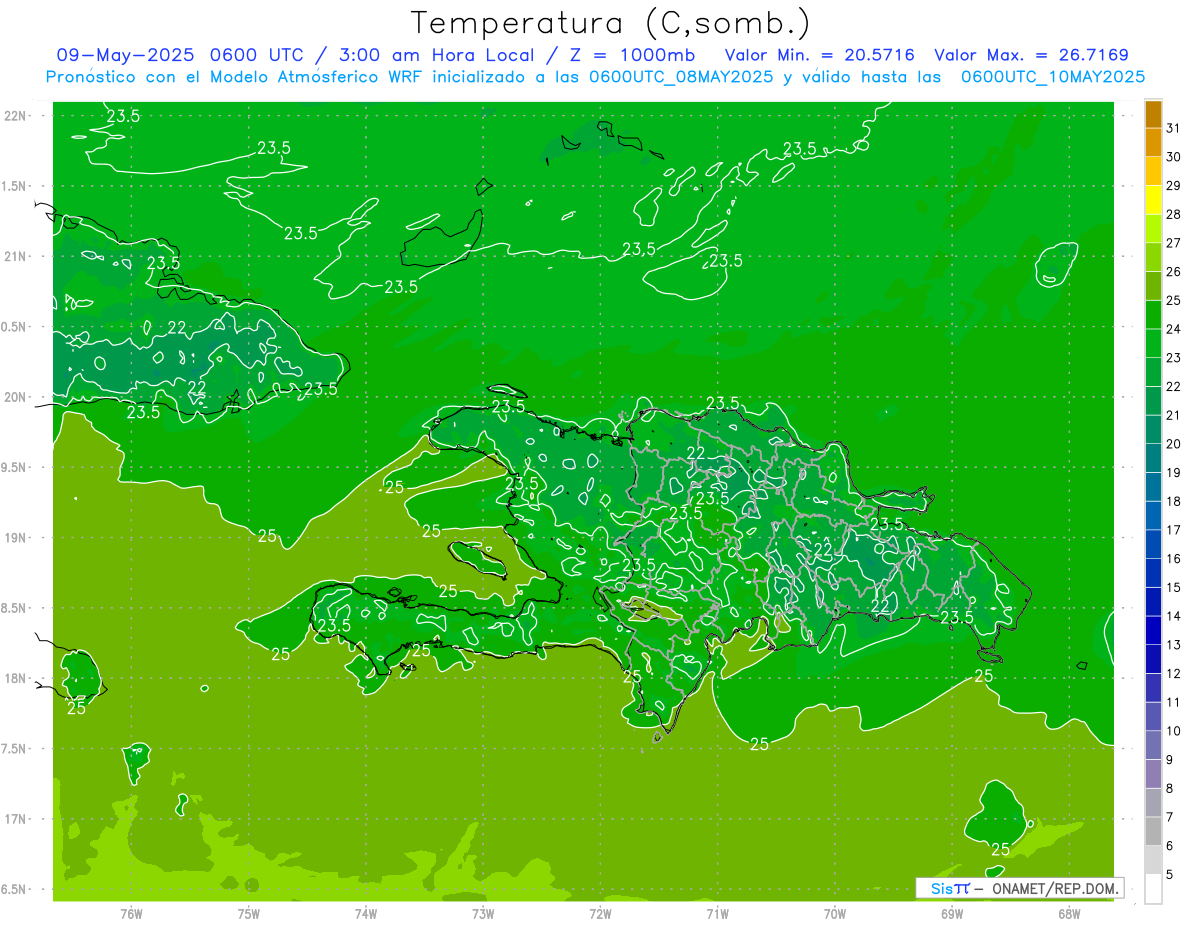
Task: Click the "71W" longitude axis label
Action: (717, 913)
